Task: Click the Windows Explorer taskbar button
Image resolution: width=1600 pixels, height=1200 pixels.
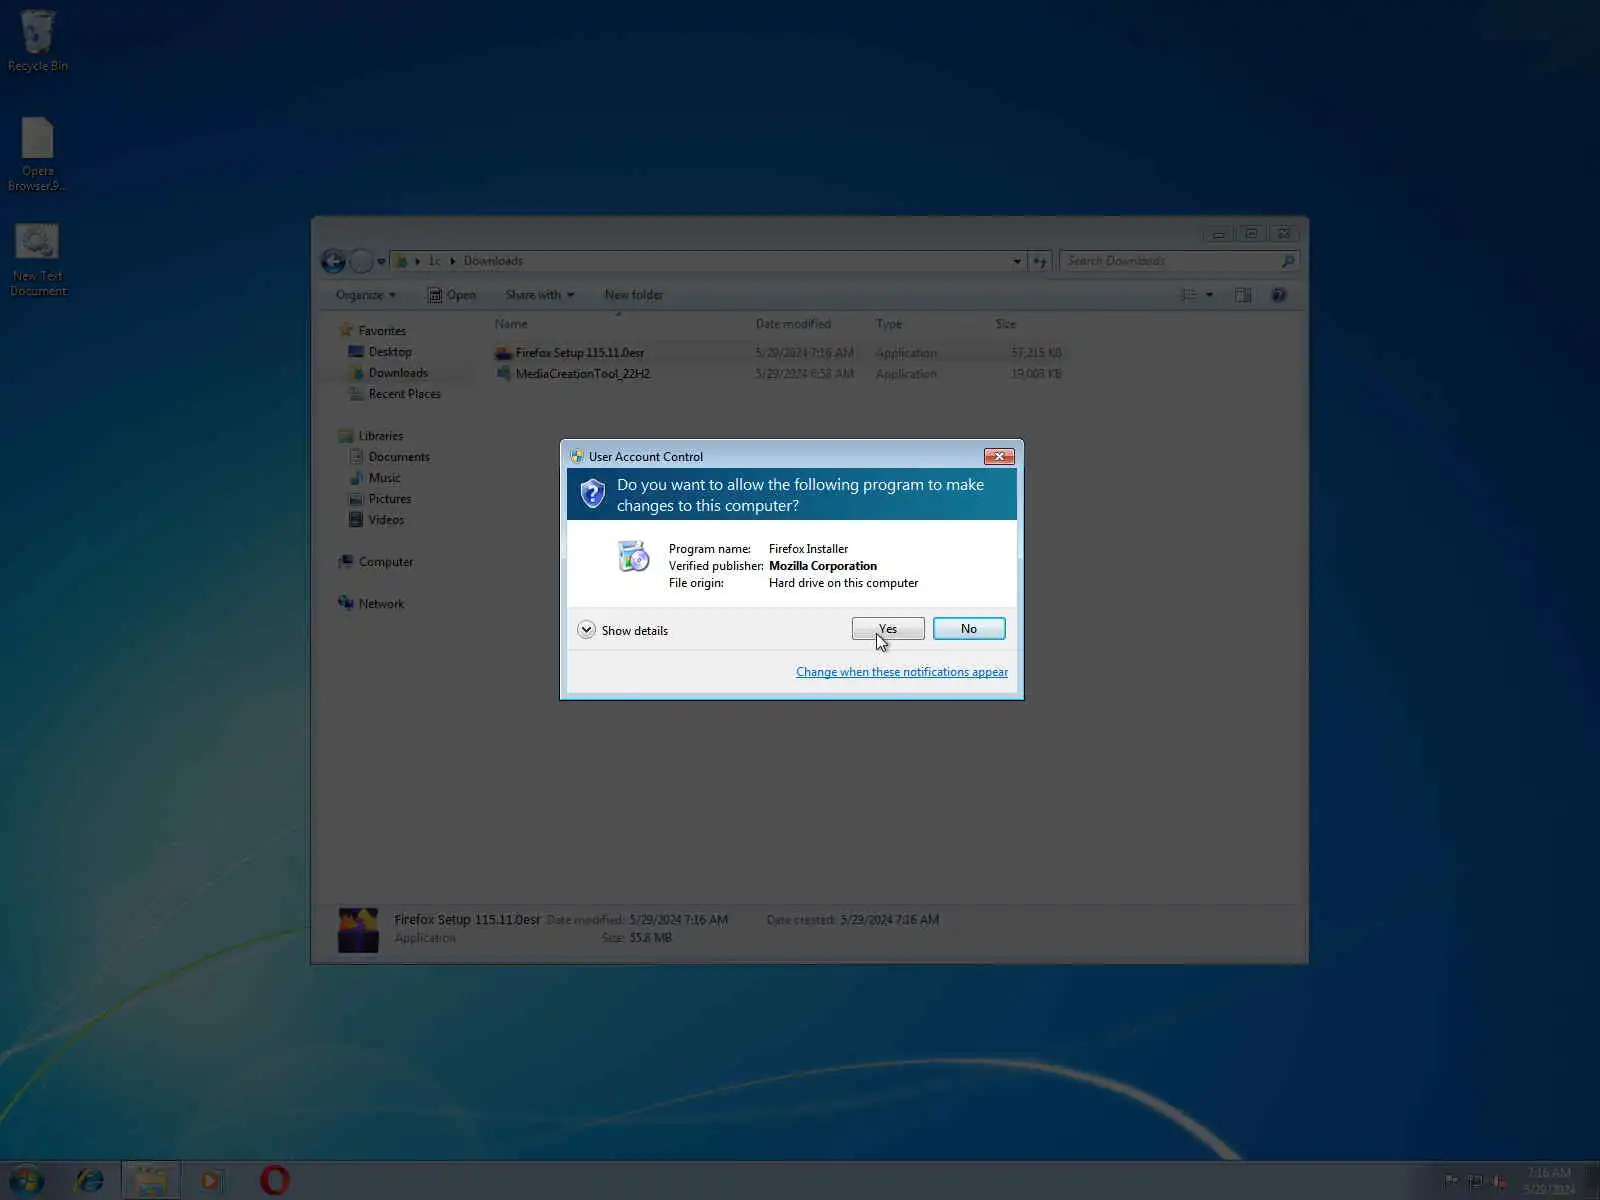Action: point(151,1181)
